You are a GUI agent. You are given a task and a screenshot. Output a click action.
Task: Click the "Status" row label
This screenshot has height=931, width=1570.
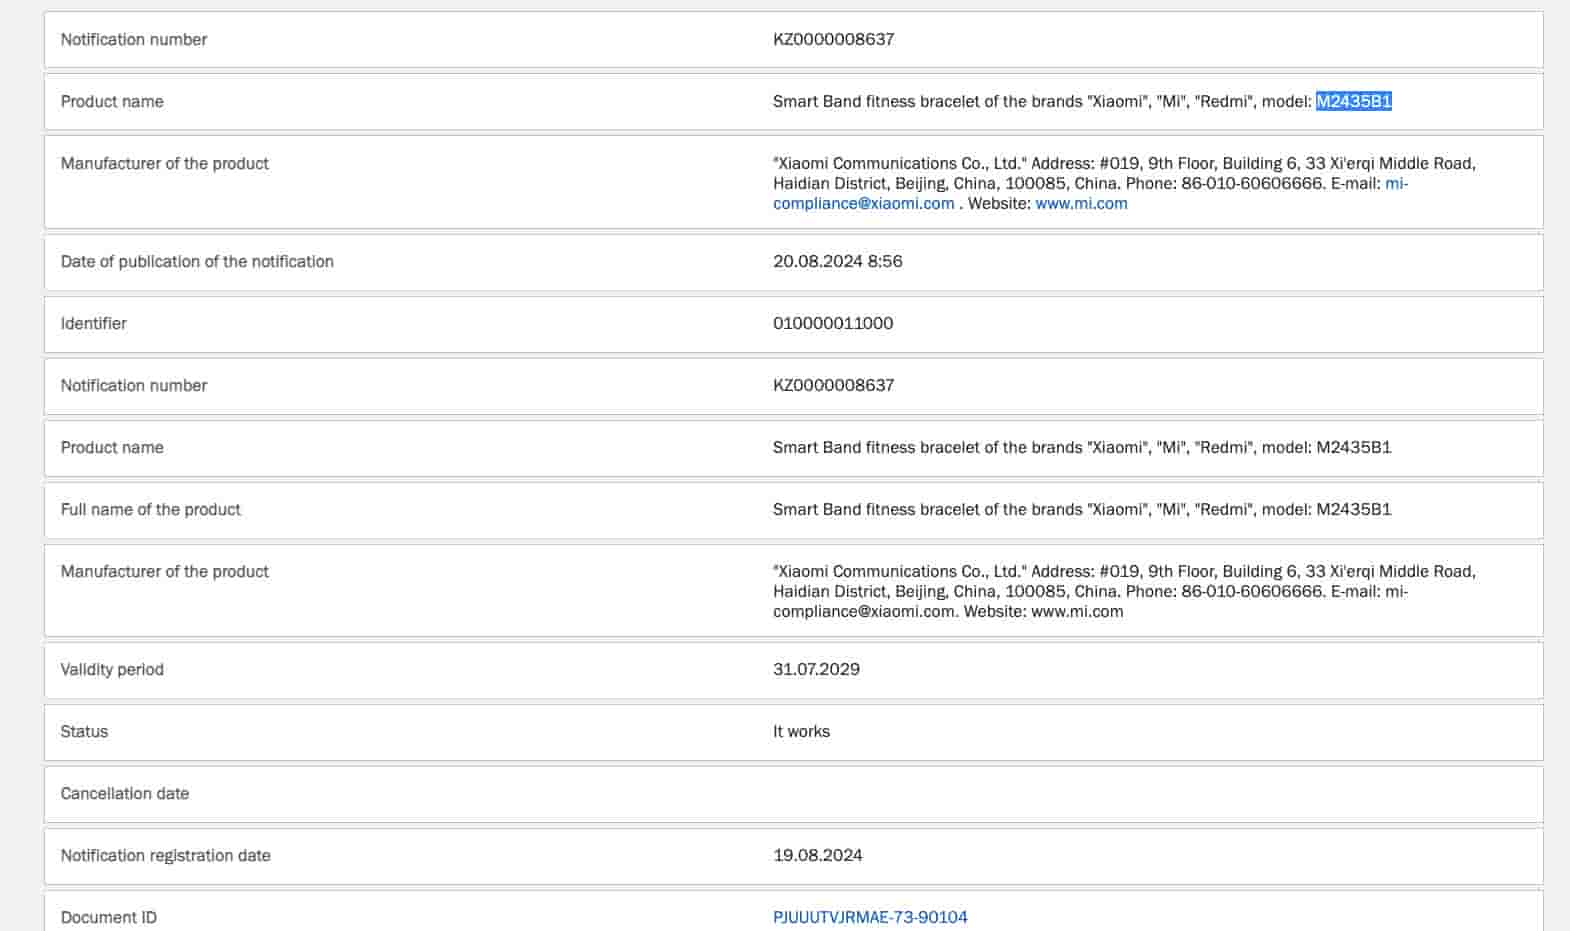pos(84,731)
